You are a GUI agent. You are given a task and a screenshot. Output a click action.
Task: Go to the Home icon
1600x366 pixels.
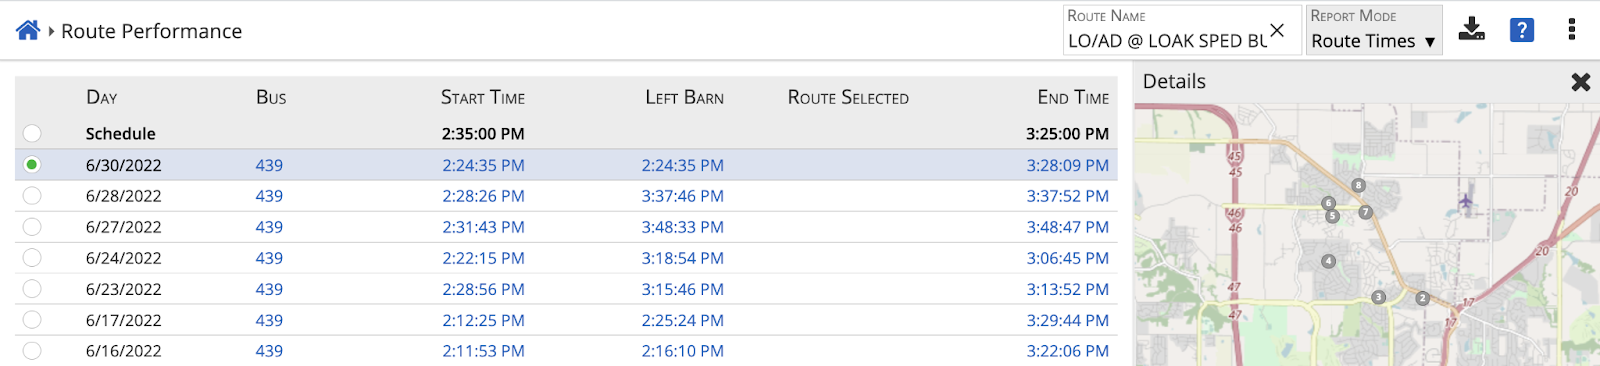28,31
